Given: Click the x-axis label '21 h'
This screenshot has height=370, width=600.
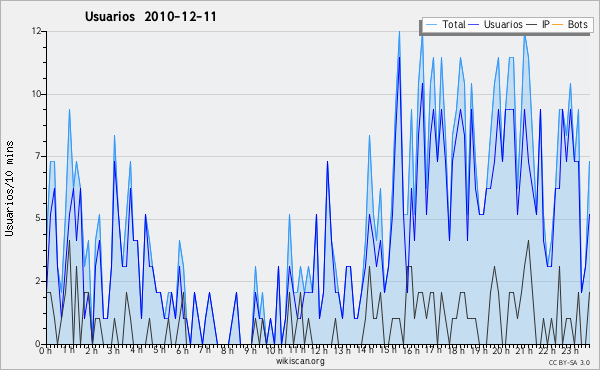Looking at the screenshot, I should click(x=523, y=350).
